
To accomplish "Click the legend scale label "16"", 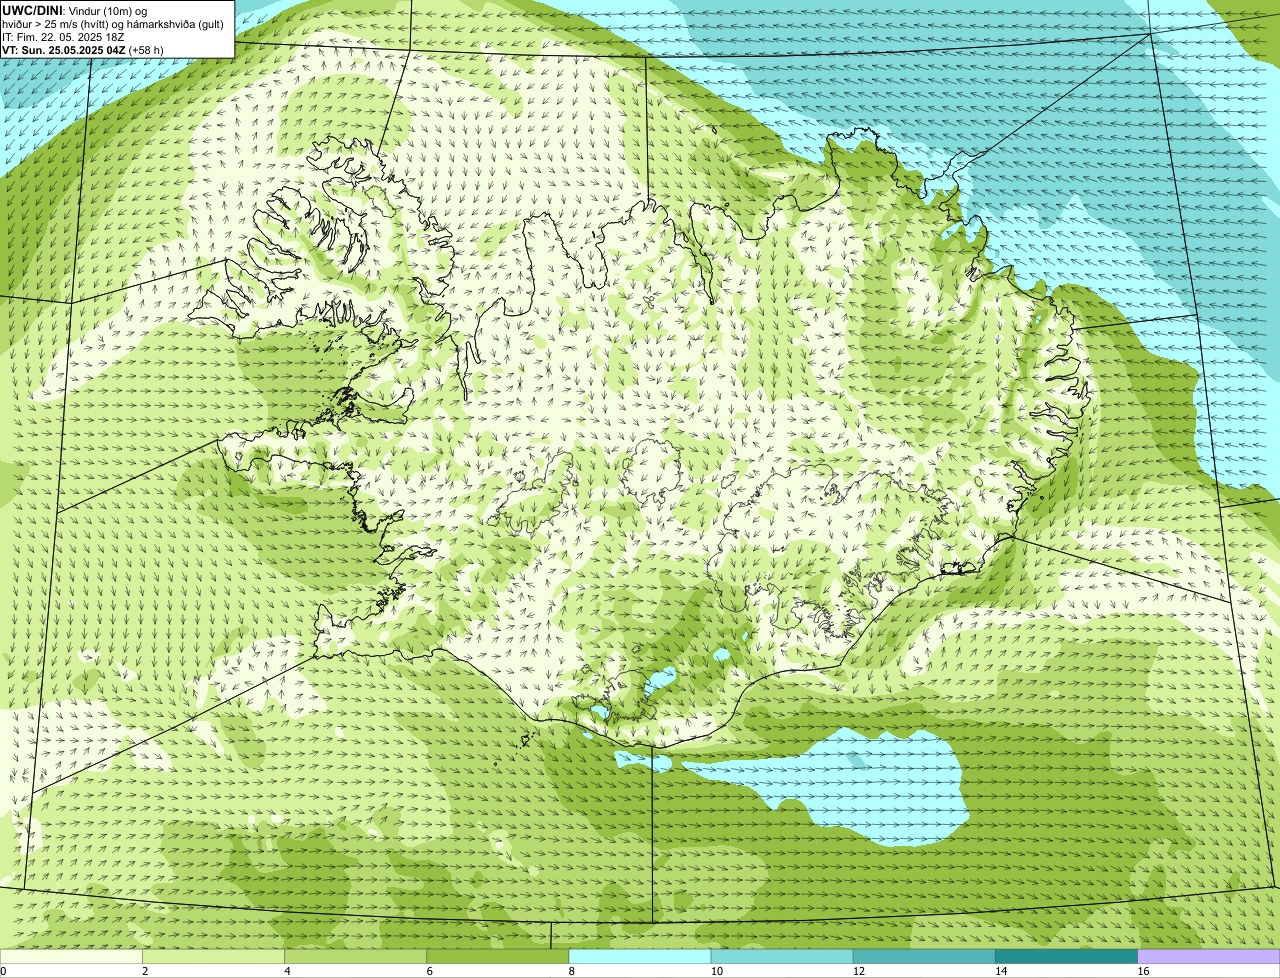I will click(x=1143, y=971).
